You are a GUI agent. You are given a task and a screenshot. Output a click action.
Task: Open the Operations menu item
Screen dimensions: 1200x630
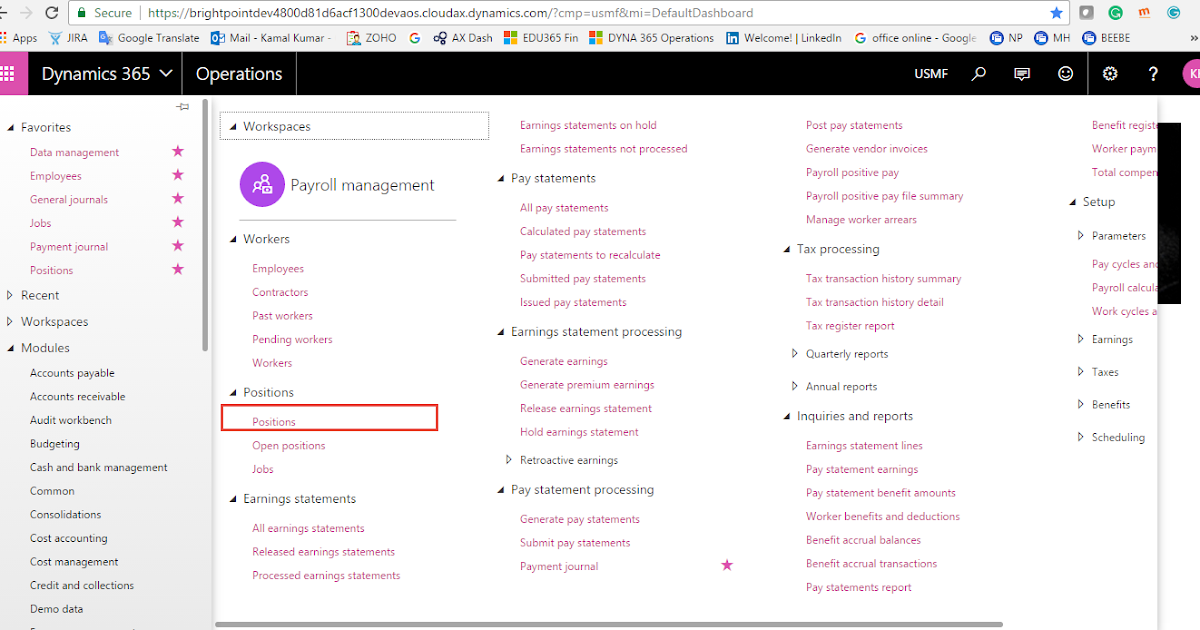click(238, 73)
